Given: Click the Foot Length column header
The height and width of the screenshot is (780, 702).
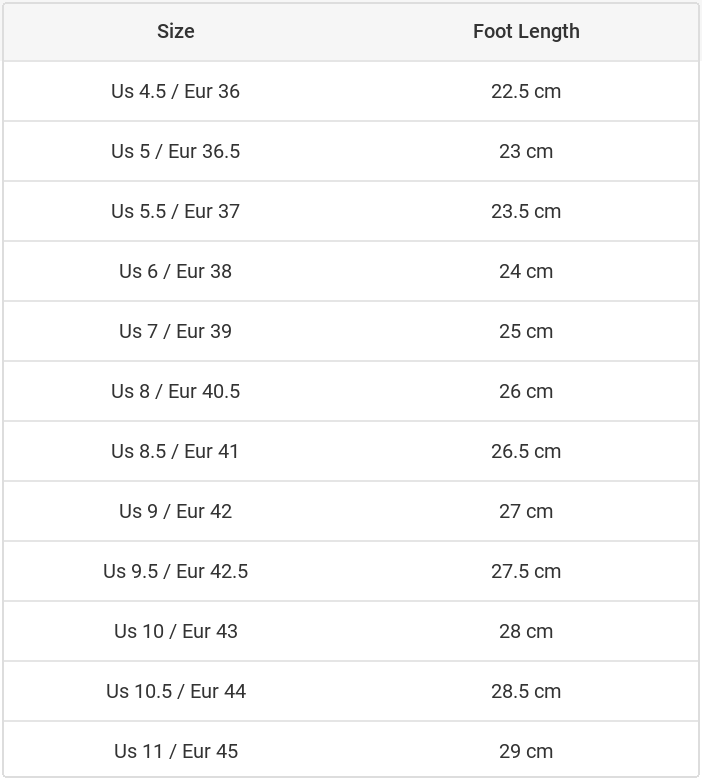Looking at the screenshot, I should [x=526, y=31].
